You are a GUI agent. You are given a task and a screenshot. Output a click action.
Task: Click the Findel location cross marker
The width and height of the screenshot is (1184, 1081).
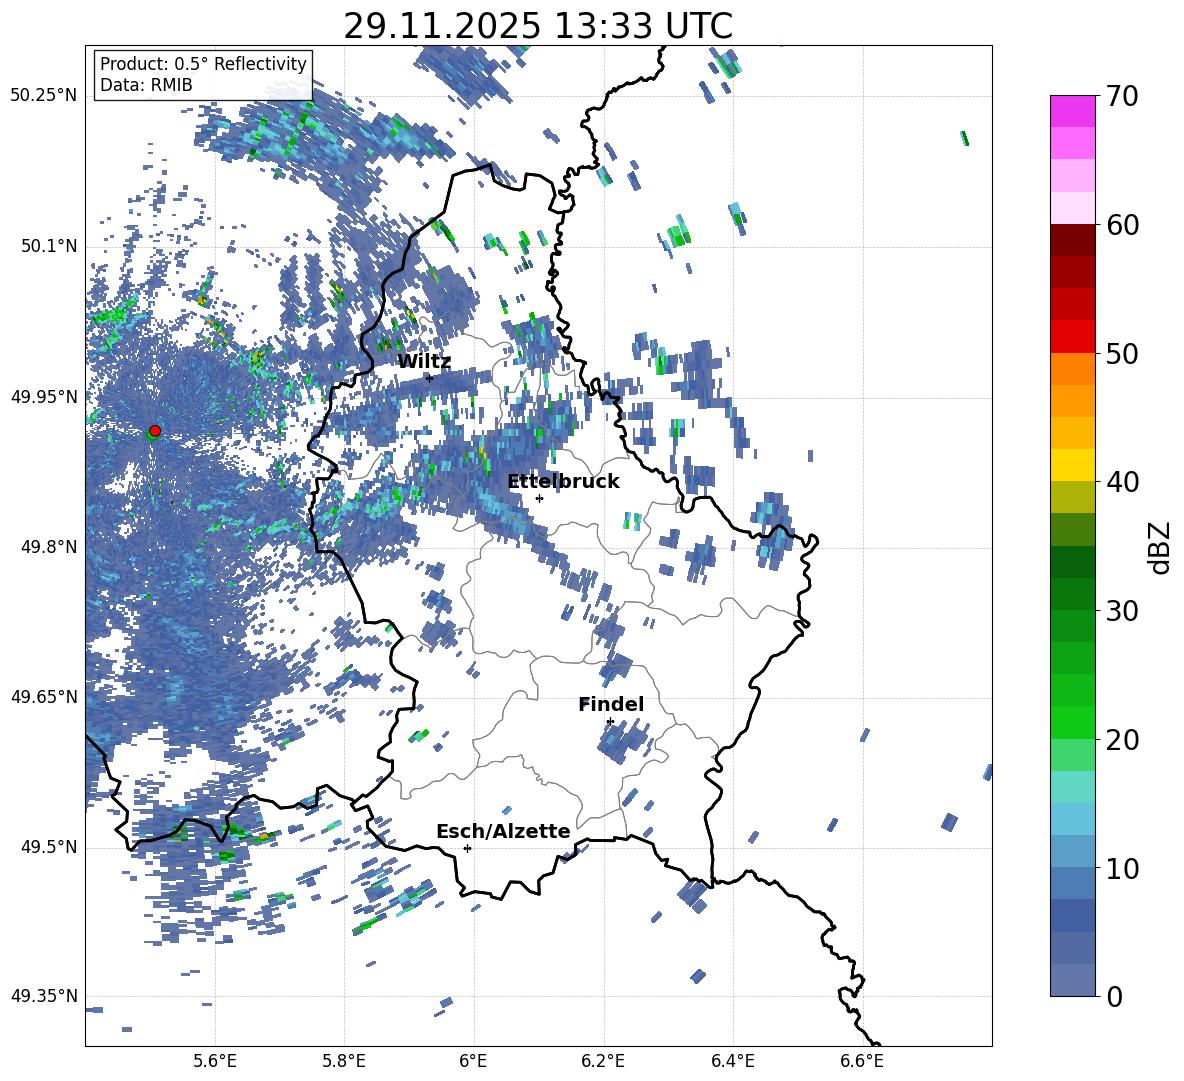pos(610,722)
